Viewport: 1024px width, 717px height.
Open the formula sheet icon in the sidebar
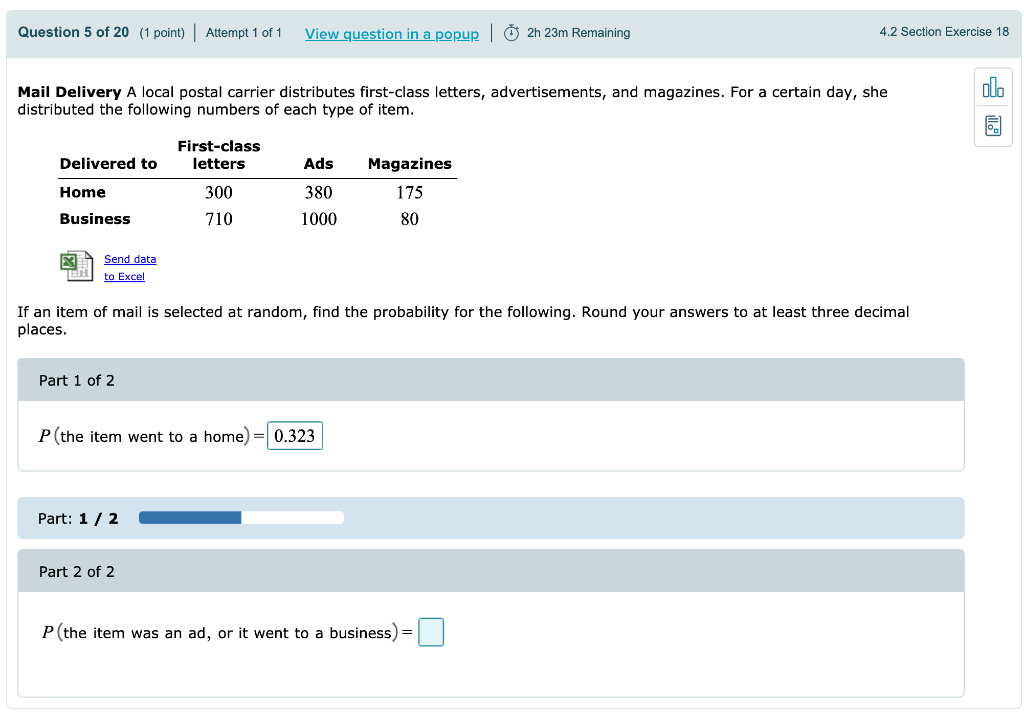coord(993,125)
